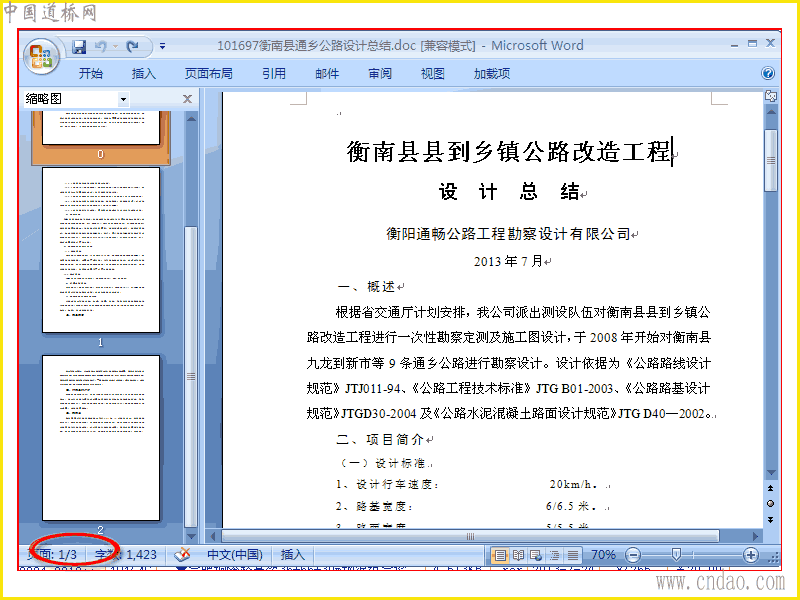Open the Word help question mark
This screenshot has height=600, width=800.
(x=768, y=73)
